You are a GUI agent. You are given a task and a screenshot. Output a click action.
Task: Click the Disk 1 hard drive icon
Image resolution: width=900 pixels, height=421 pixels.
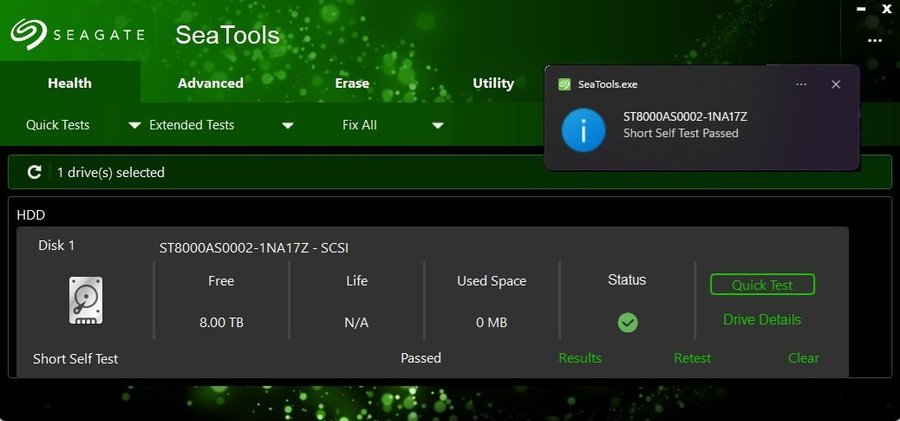tap(86, 300)
